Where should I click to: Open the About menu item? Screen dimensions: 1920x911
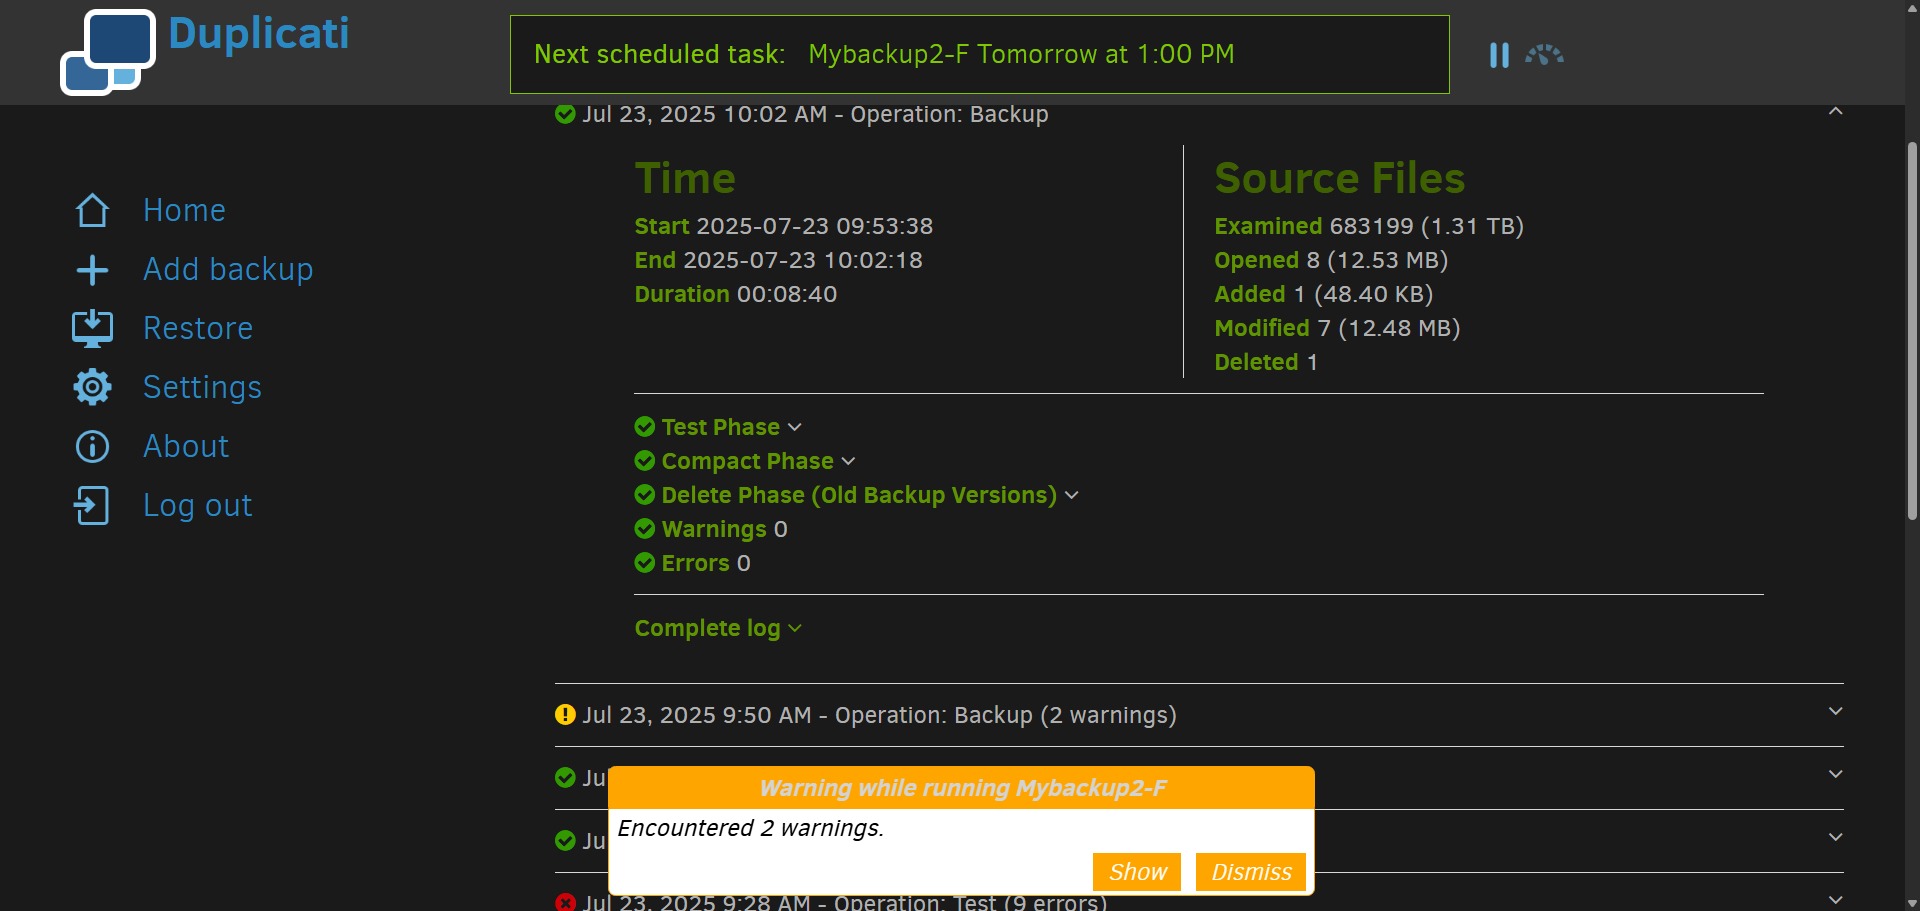[186, 446]
